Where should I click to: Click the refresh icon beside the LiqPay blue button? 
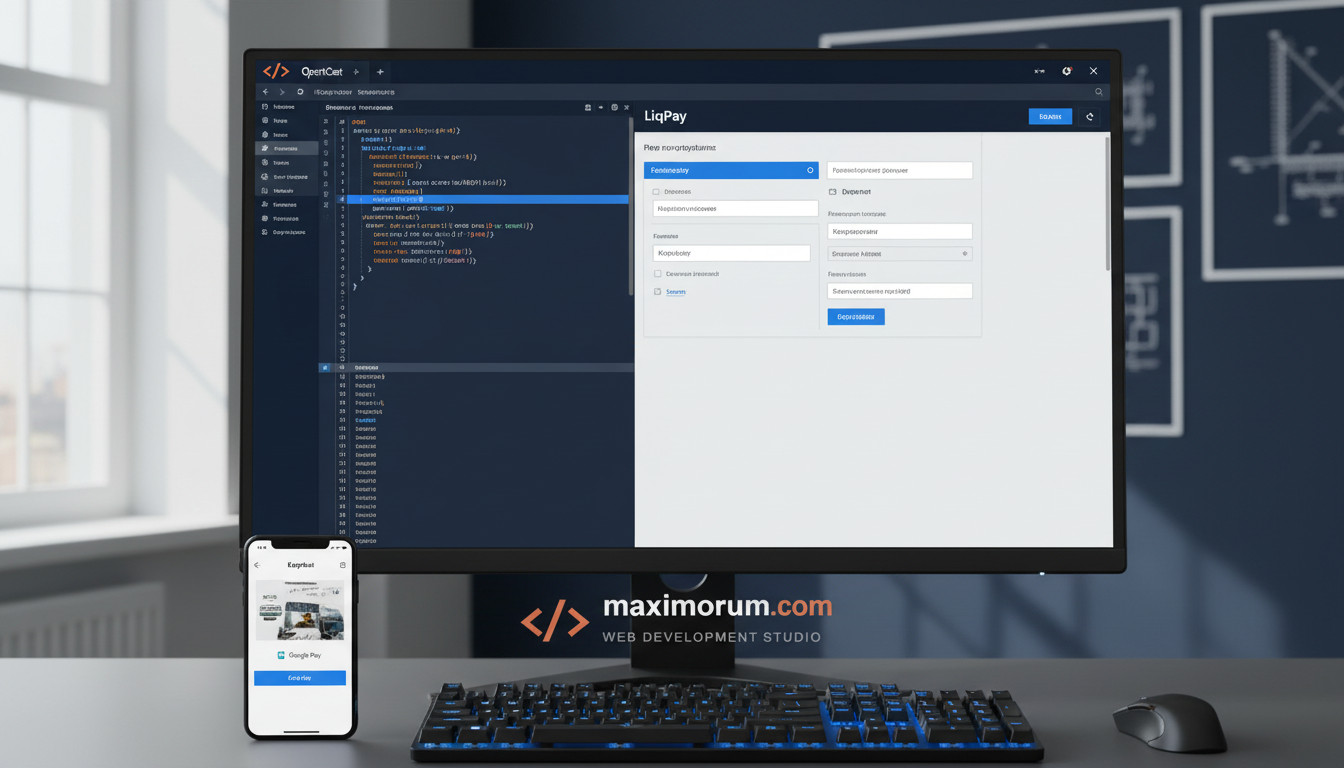coord(1090,117)
